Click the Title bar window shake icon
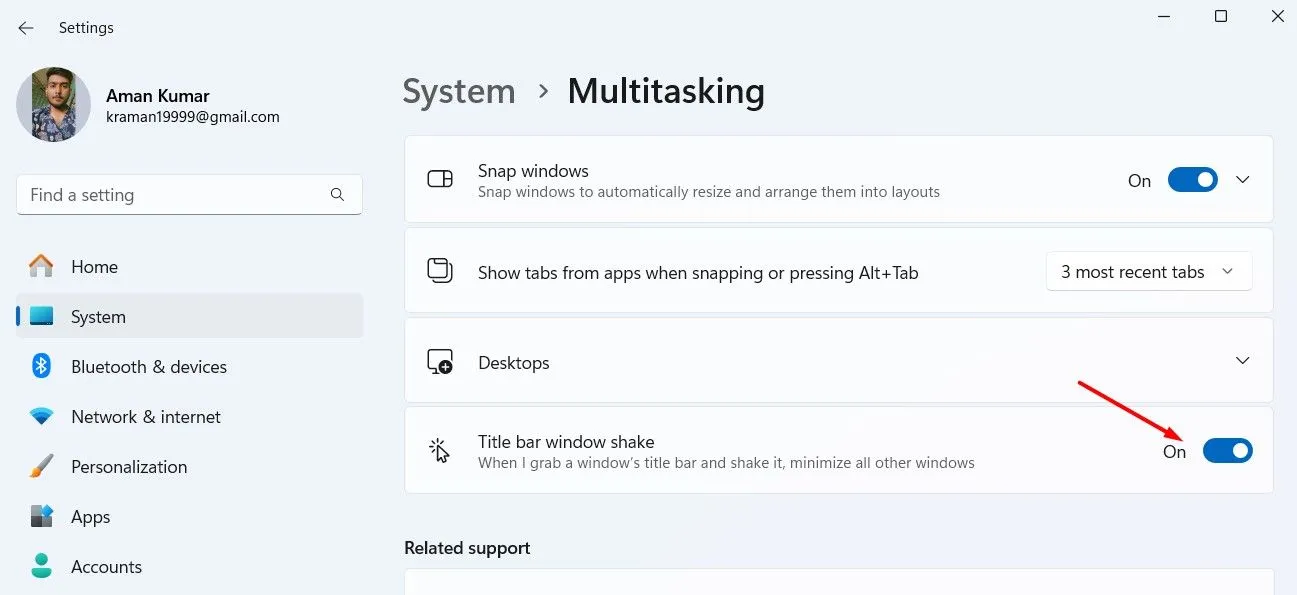1297x595 pixels. 440,449
